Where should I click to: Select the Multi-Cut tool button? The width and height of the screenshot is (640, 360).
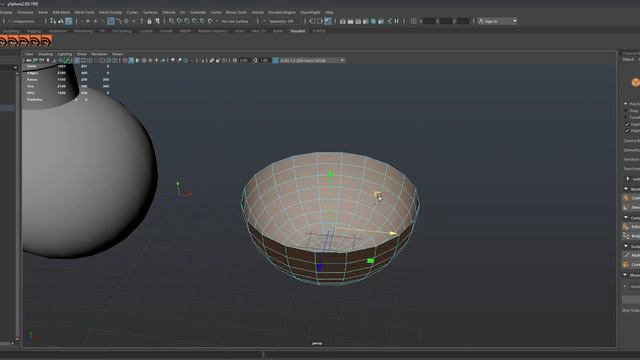[x=631, y=255]
